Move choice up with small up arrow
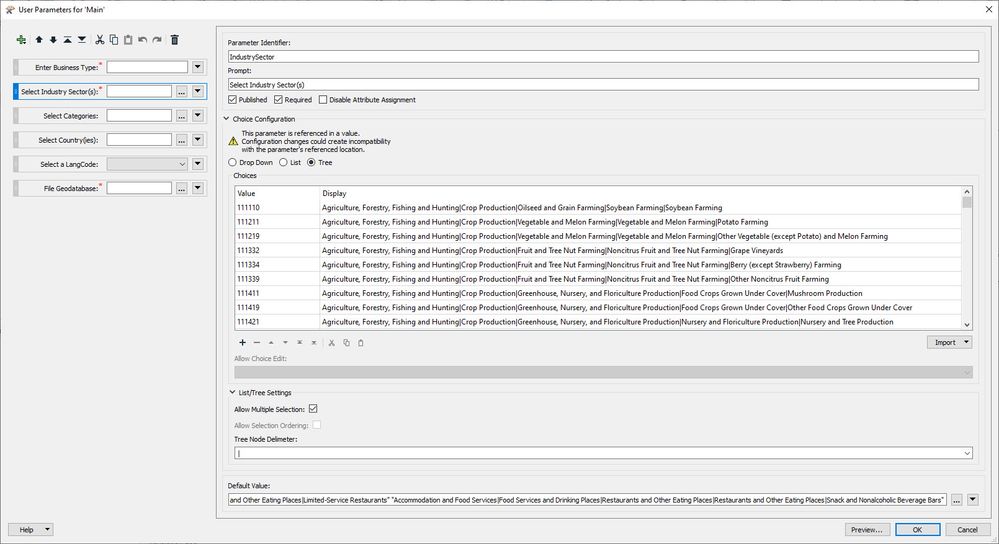 click(271, 343)
